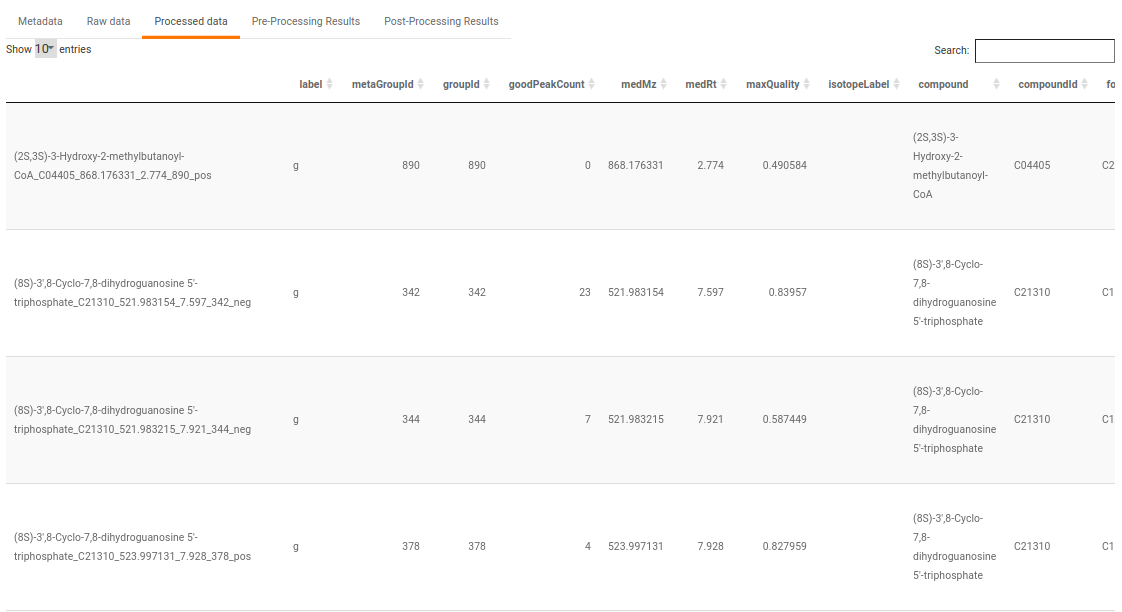Click medRt value 7.928
The width and height of the screenshot is (1122, 612).
coord(710,546)
